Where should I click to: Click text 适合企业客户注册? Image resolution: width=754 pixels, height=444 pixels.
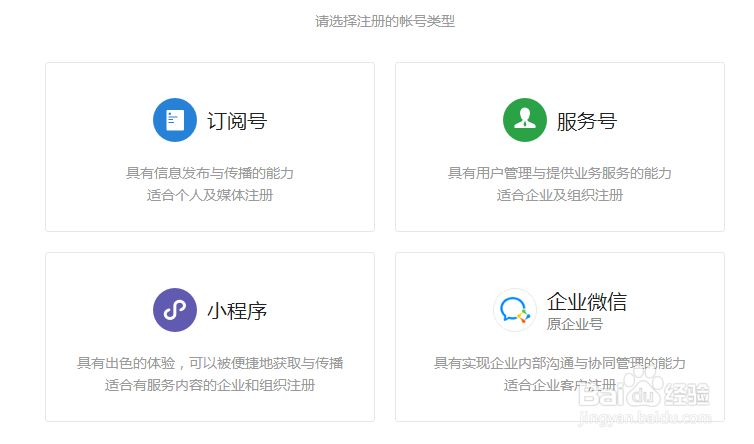(x=560, y=385)
